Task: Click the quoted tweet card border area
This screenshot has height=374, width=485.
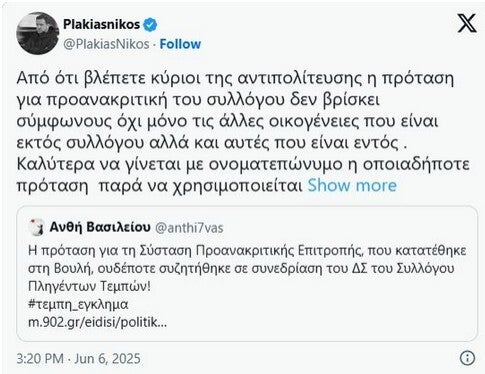Action: coord(247,274)
